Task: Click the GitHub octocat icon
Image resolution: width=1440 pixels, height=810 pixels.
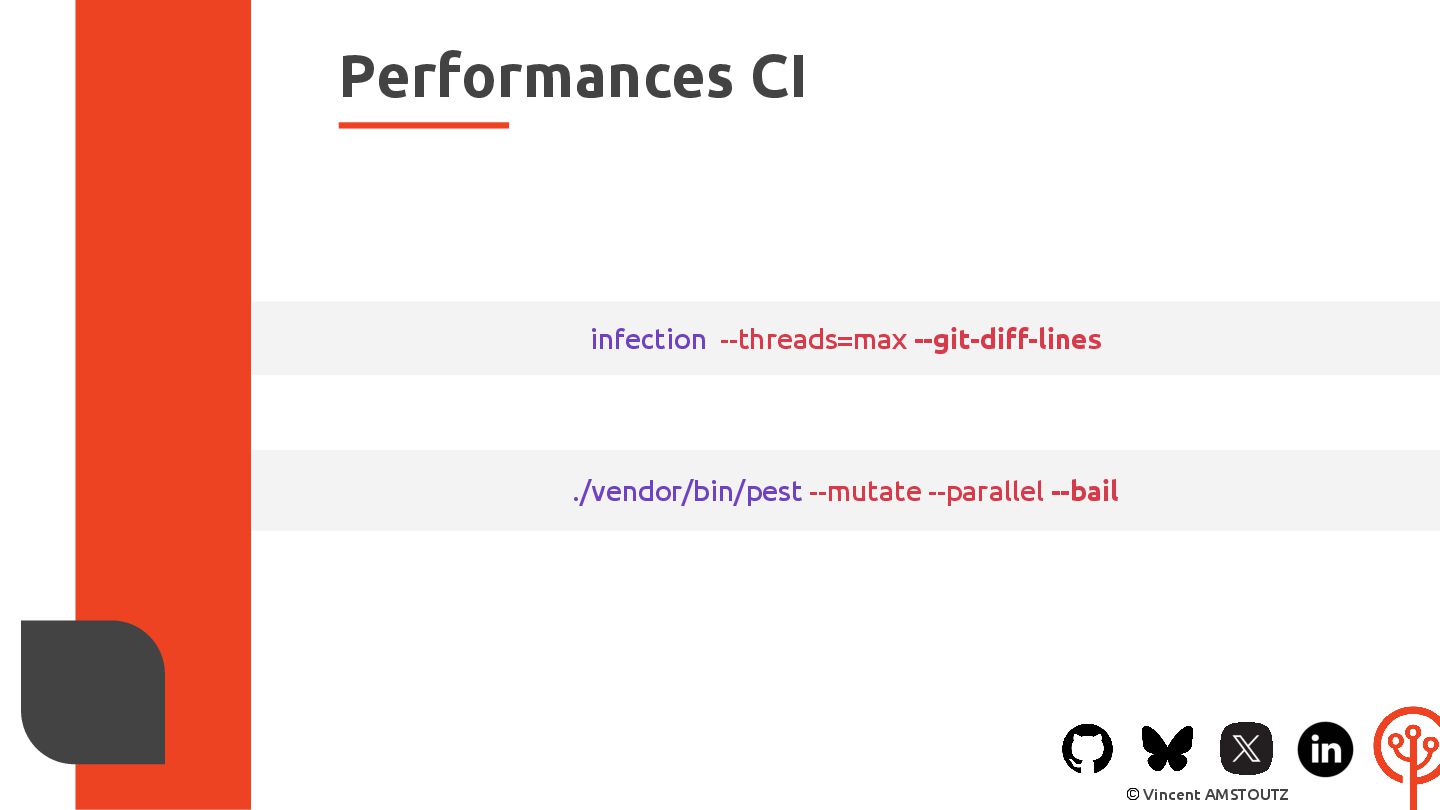Action: [x=1087, y=749]
